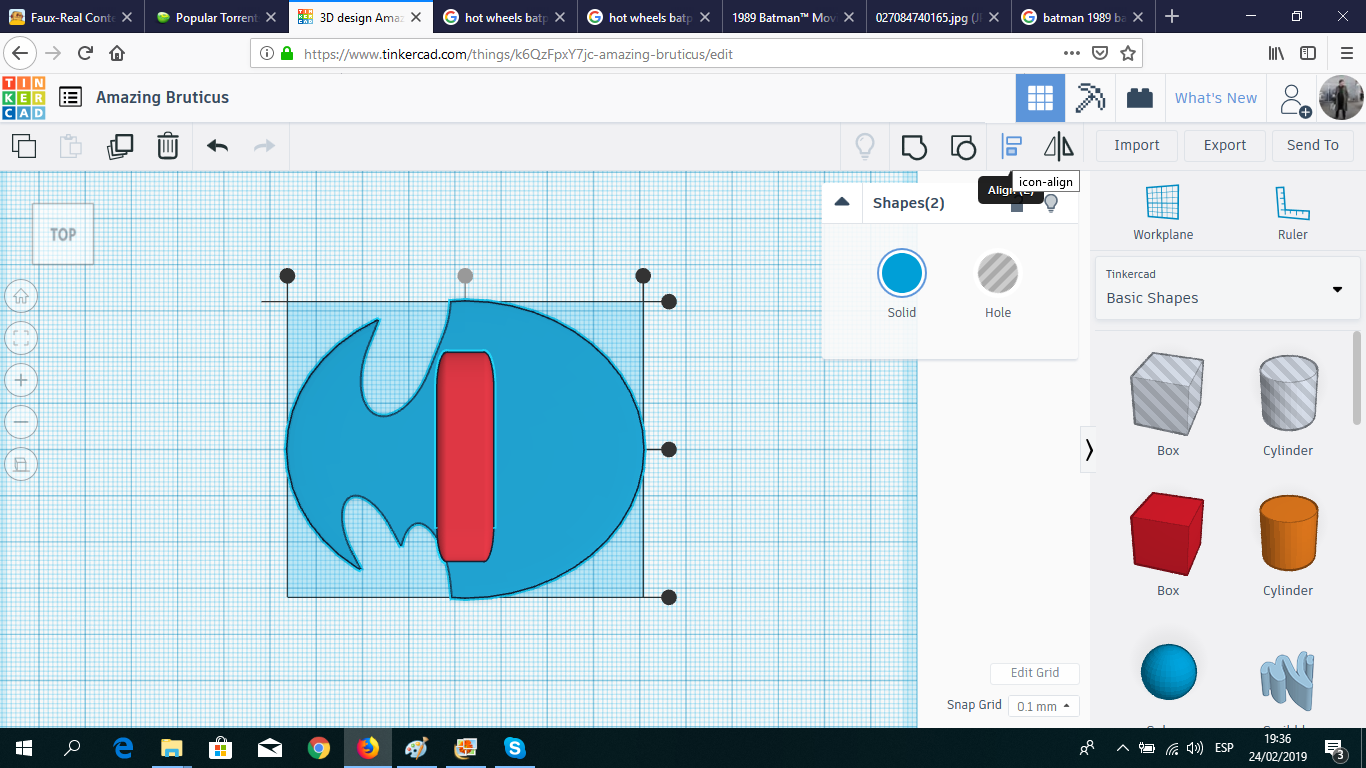
Task: Zoom out with minus button
Action: (21, 422)
